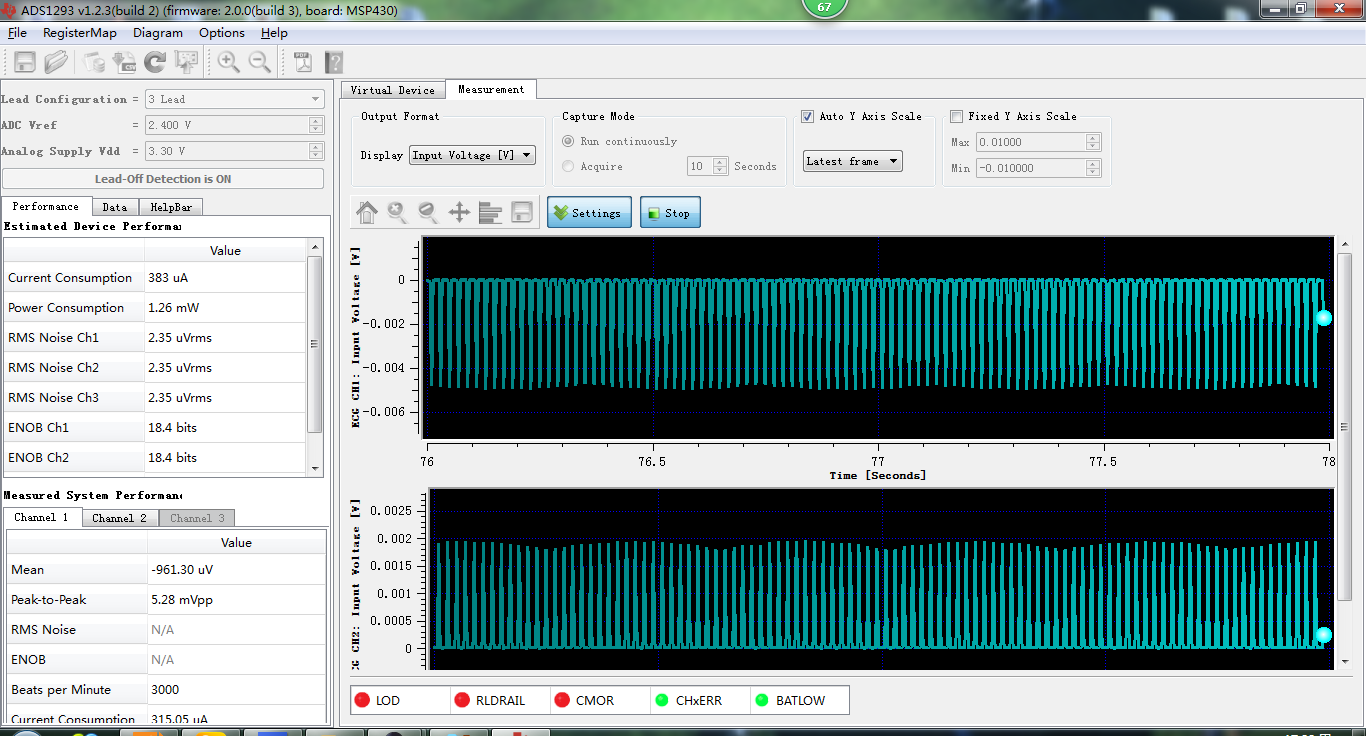
Task: Enable the Fixed Y Axis Scale checkbox
Action: [957, 117]
